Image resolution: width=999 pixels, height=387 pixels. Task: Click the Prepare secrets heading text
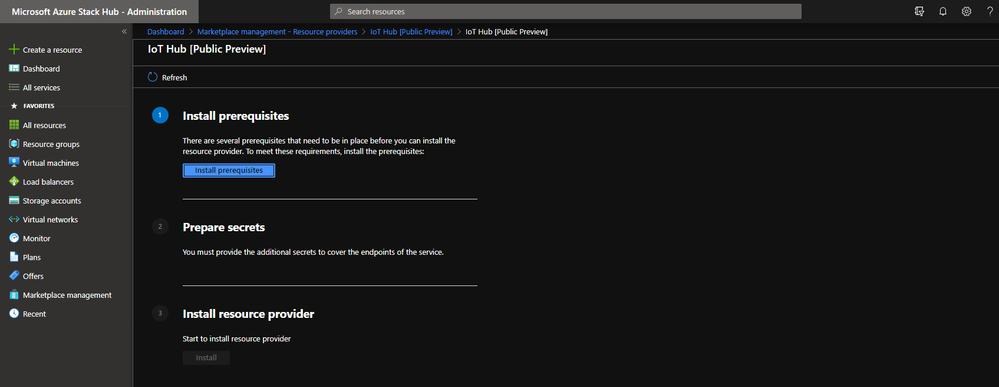click(224, 227)
